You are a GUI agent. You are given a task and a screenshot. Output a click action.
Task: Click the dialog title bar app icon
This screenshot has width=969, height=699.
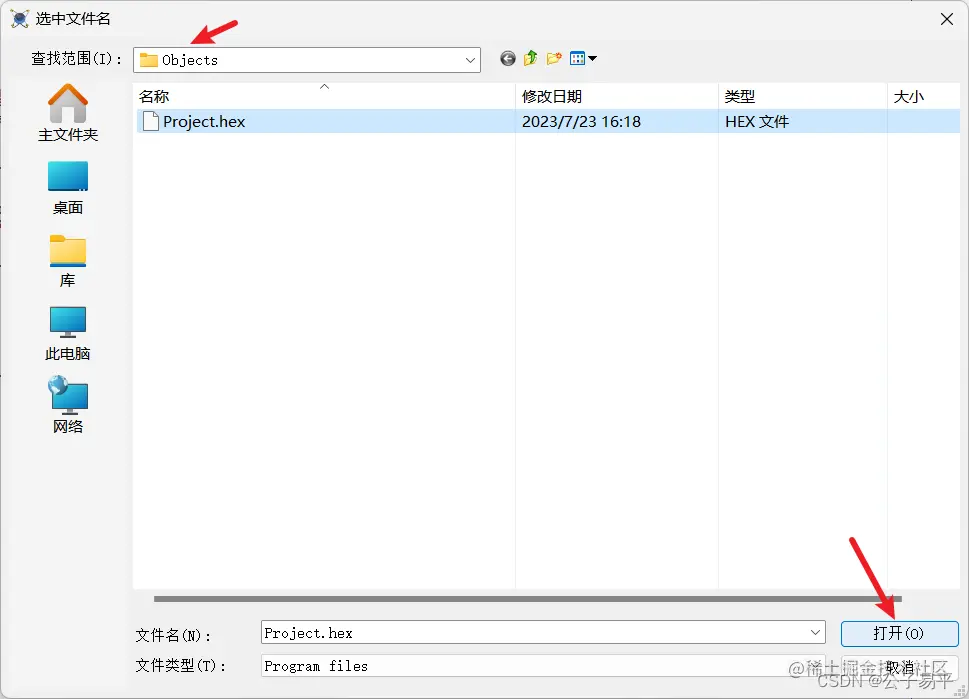19,19
